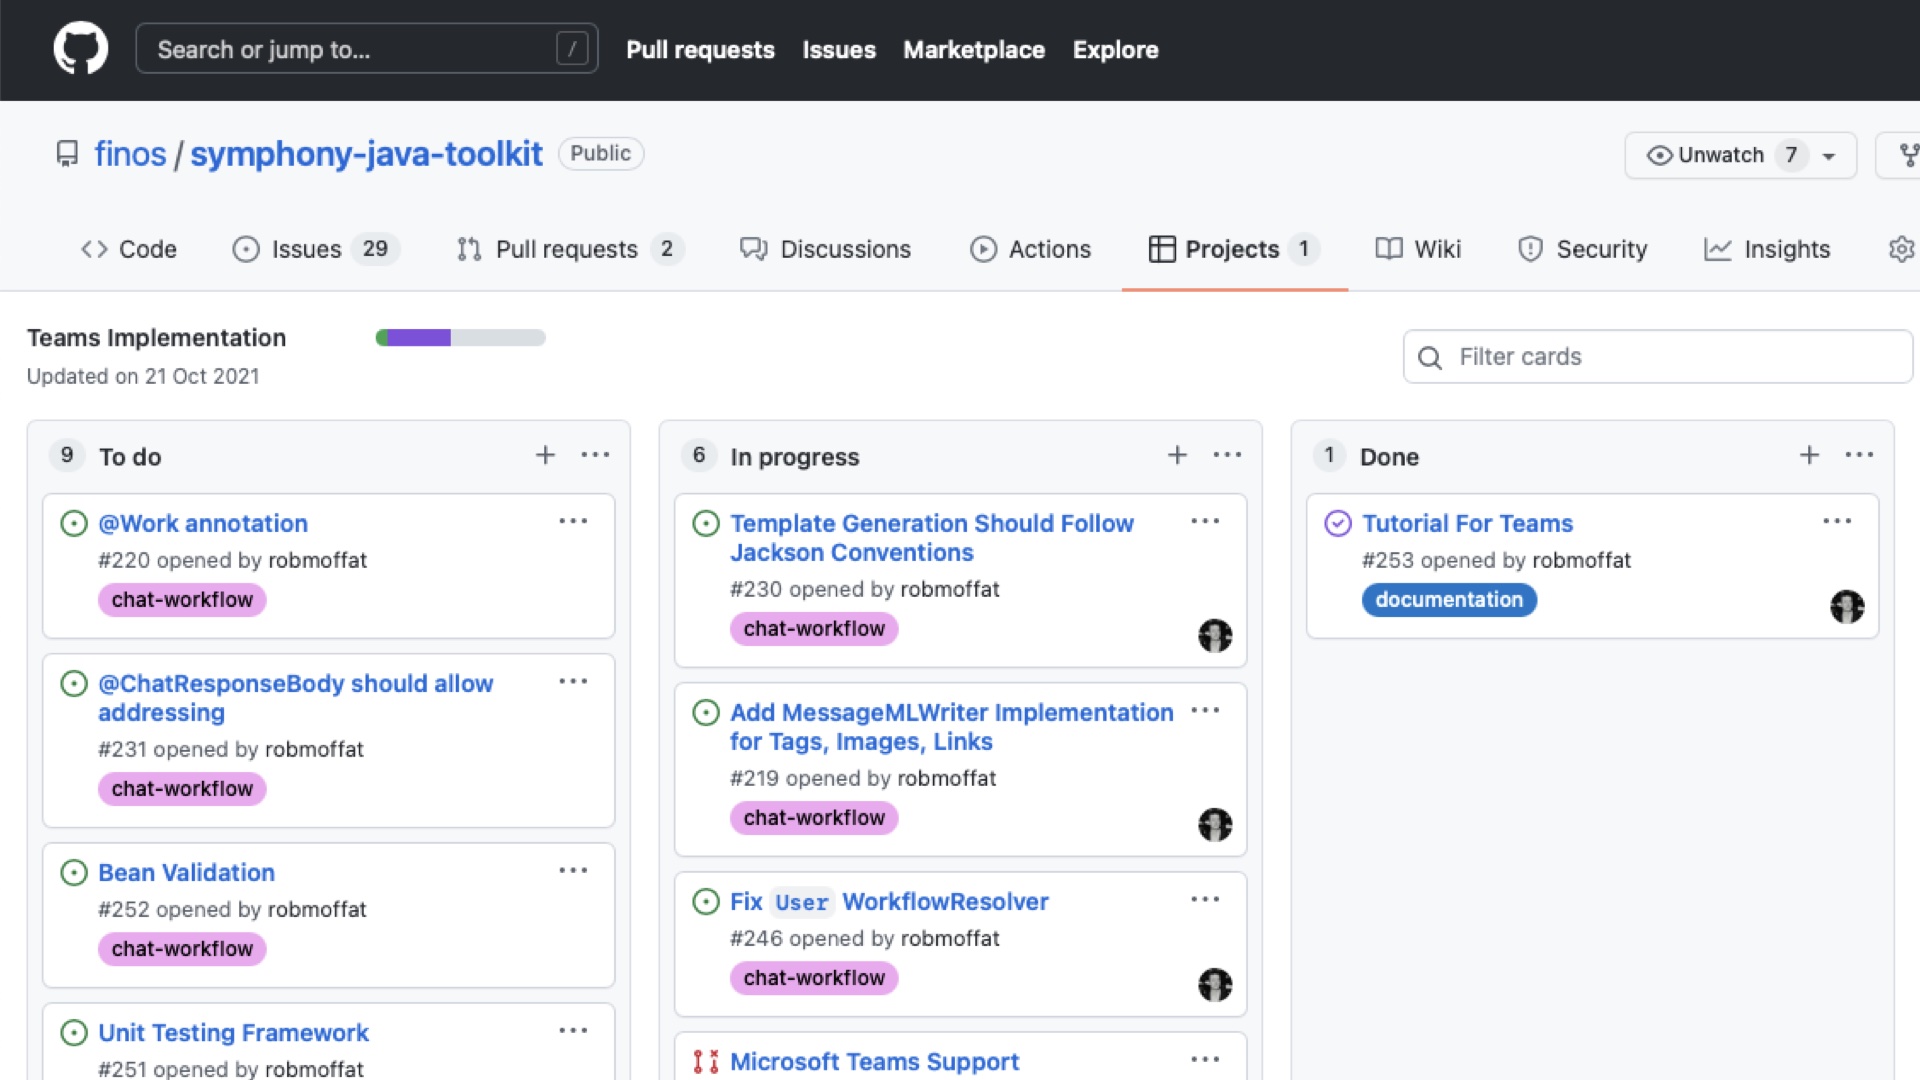The height and width of the screenshot is (1080, 1920).
Task: Open Microsoft Teams Support link
Action: tap(874, 1061)
